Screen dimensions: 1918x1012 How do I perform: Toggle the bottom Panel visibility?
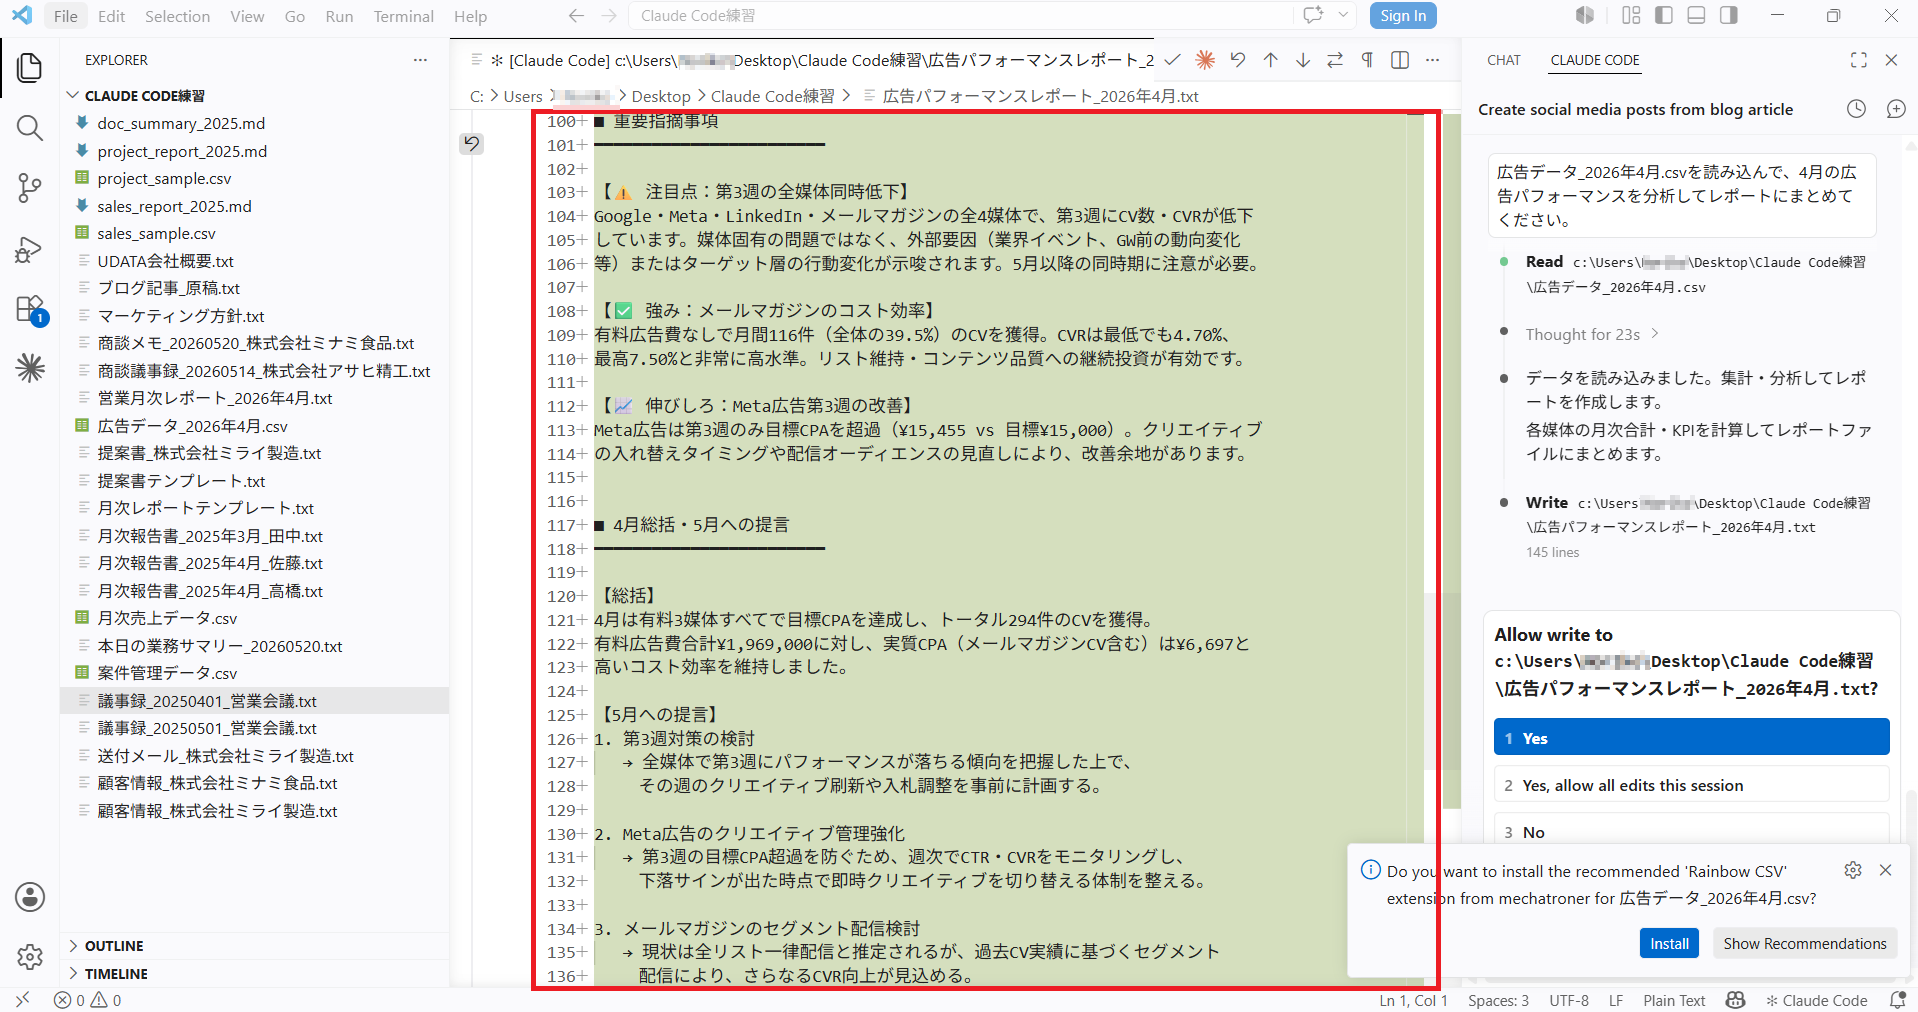click(1696, 15)
